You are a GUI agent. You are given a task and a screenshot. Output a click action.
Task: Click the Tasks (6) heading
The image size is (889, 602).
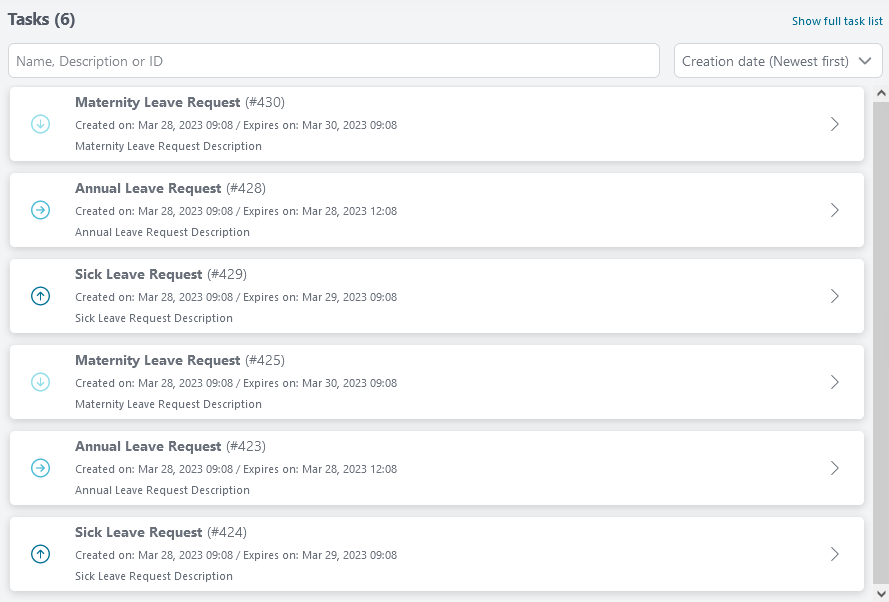[x=41, y=20]
